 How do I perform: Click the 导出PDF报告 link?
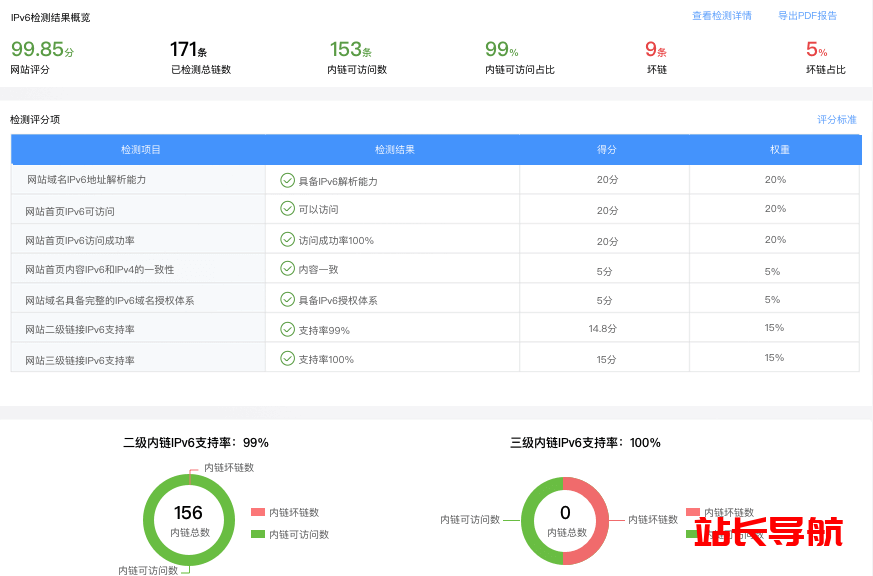tap(807, 16)
